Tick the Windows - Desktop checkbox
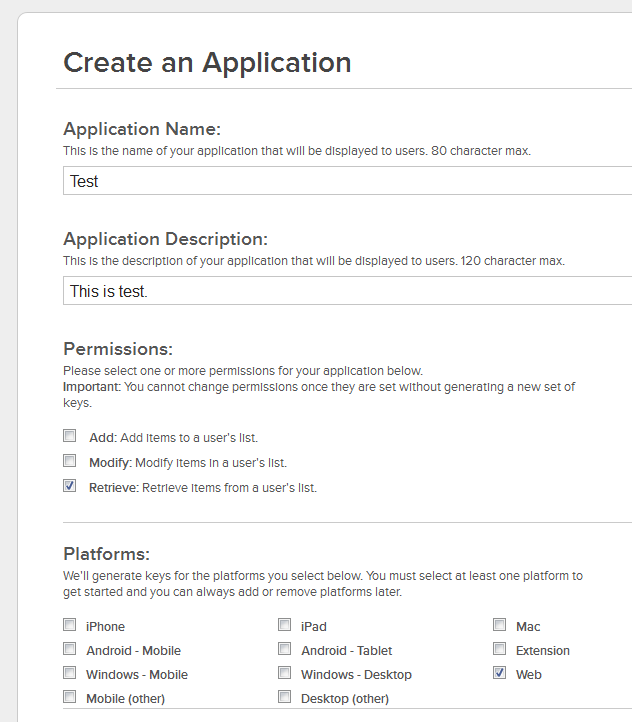Screen dimensions: 632x722 click(x=284, y=673)
